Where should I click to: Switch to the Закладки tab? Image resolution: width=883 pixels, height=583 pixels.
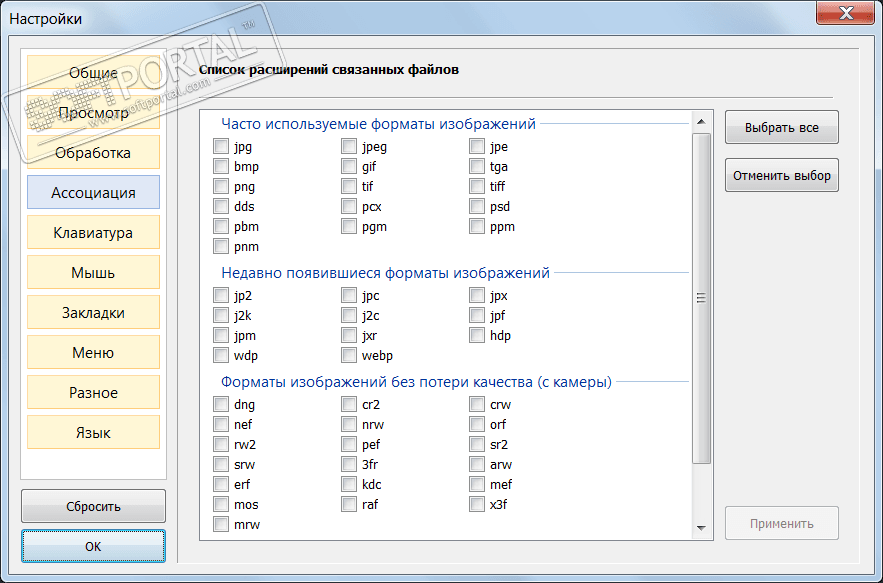pyautogui.click(x=93, y=313)
